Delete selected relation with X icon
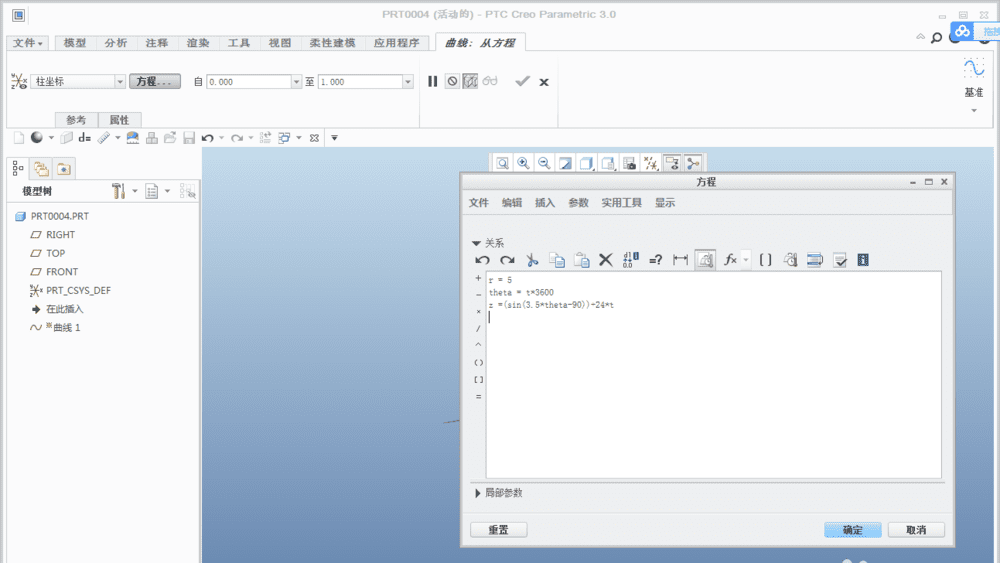The width and height of the screenshot is (1000, 563). coord(606,260)
